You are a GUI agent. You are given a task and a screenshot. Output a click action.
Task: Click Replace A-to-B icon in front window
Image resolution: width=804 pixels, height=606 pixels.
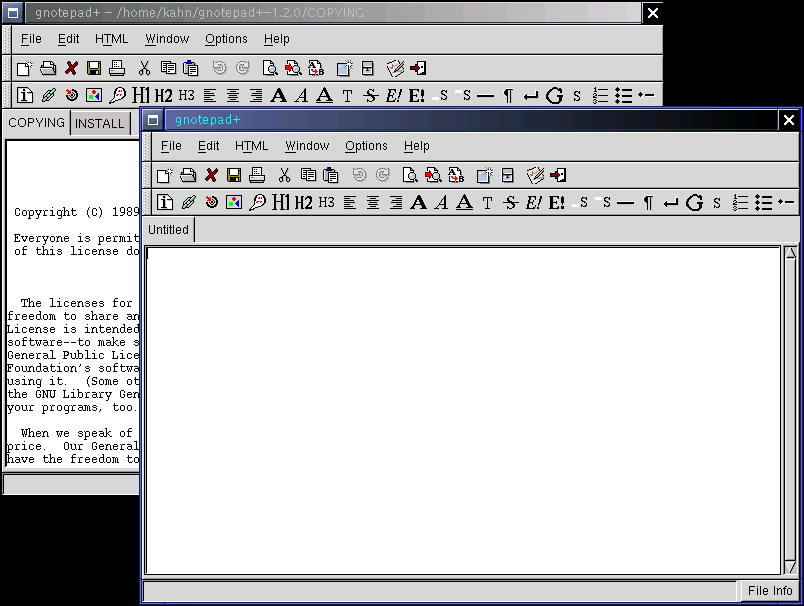click(456, 175)
